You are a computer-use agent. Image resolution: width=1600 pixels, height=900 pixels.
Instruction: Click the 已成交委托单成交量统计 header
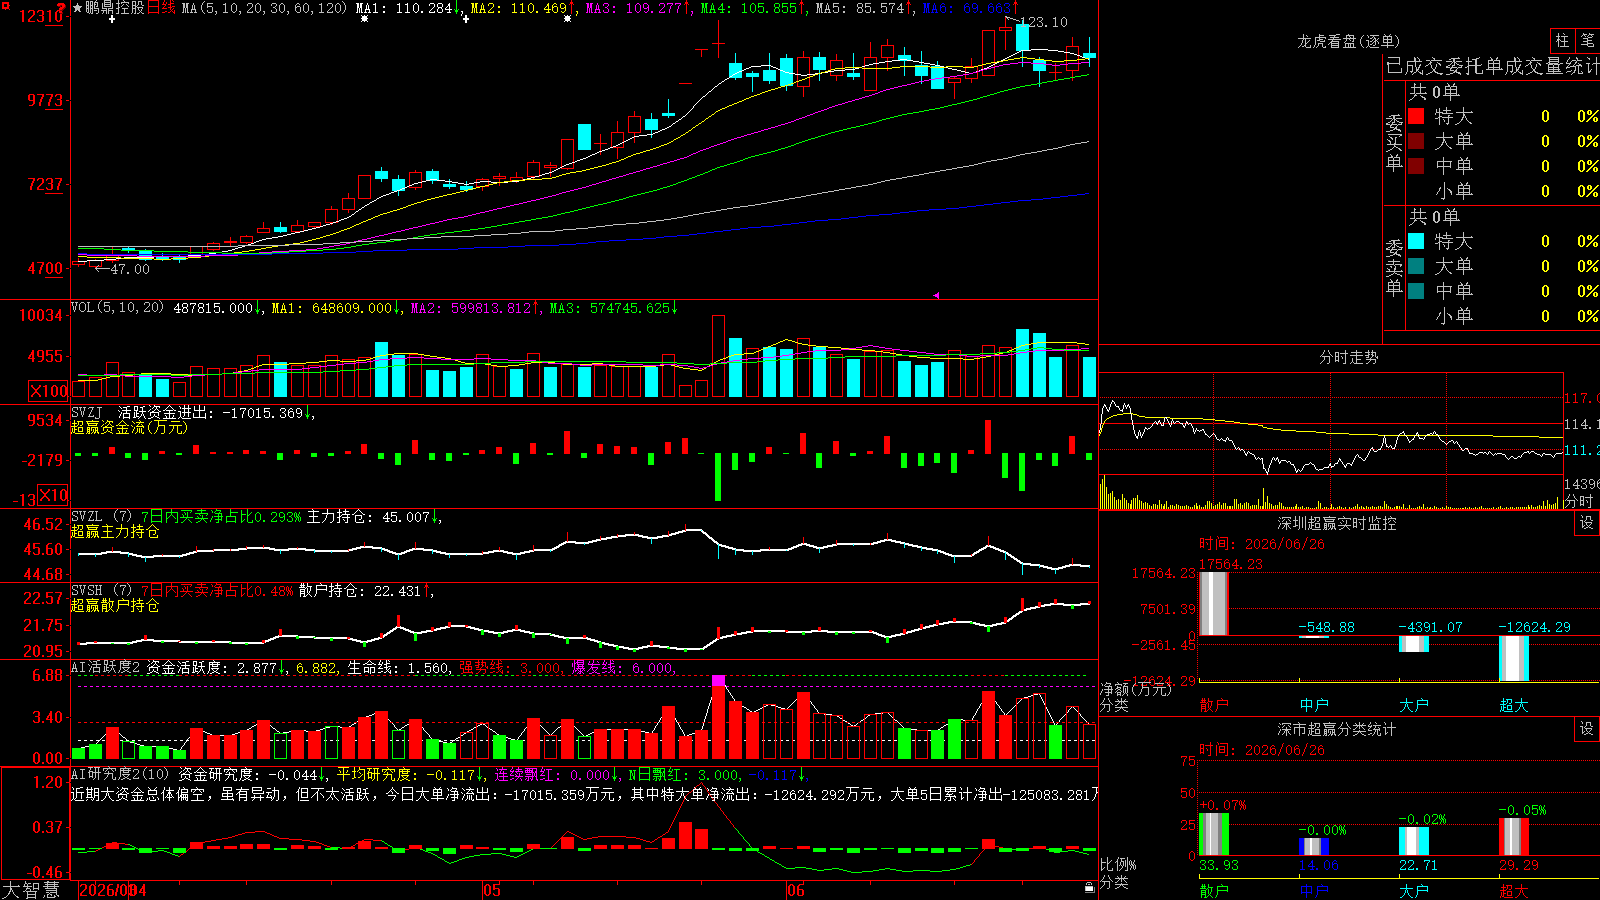tap(1492, 66)
